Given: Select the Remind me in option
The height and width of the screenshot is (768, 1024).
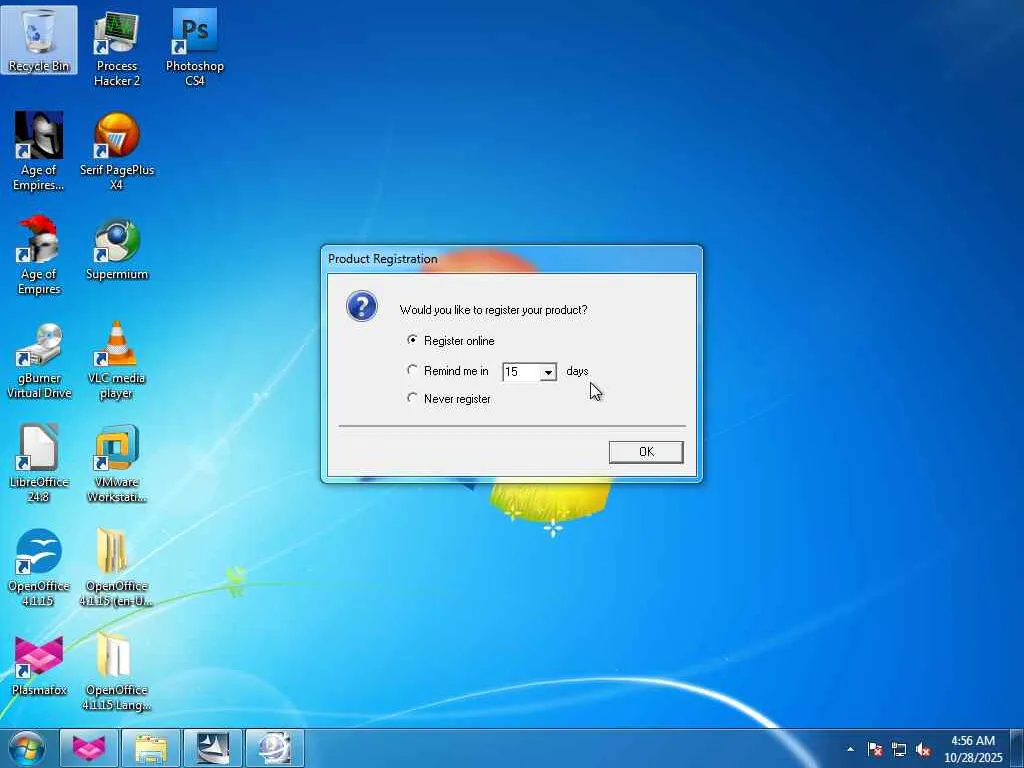Looking at the screenshot, I should click(x=447, y=370).
